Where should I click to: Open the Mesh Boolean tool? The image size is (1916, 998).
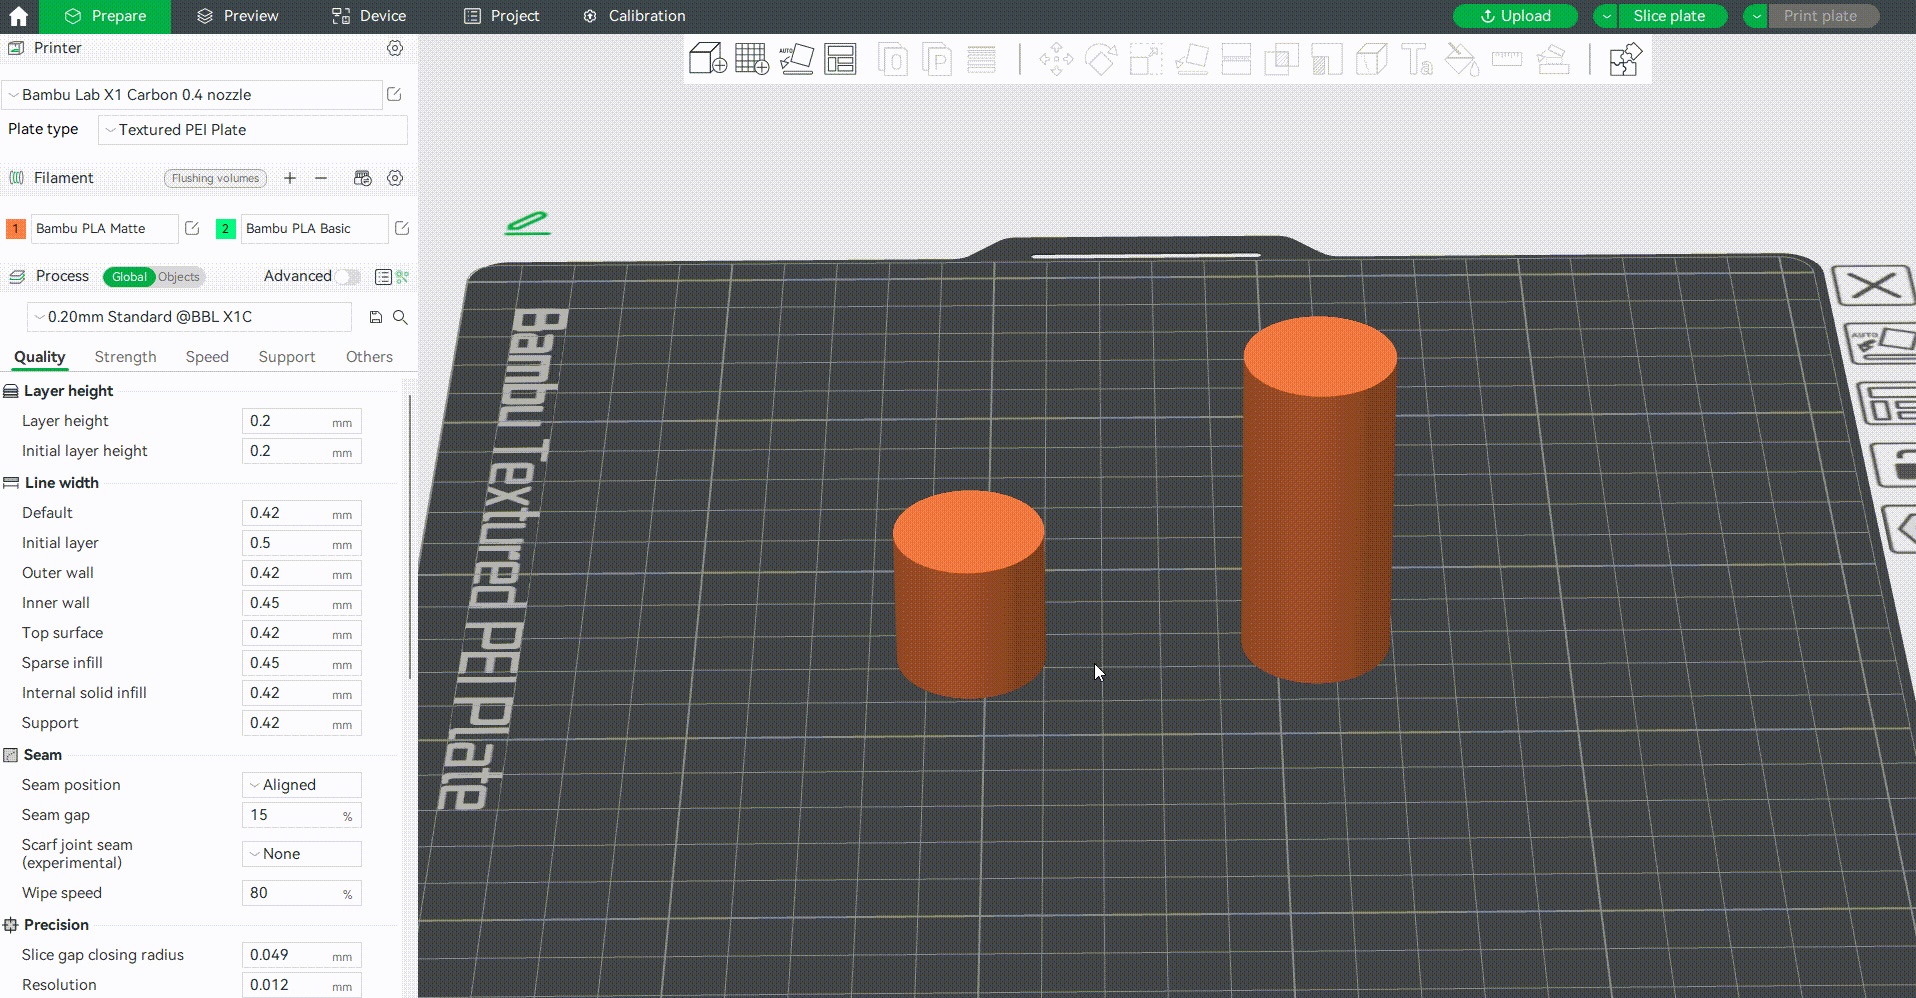coord(1281,59)
